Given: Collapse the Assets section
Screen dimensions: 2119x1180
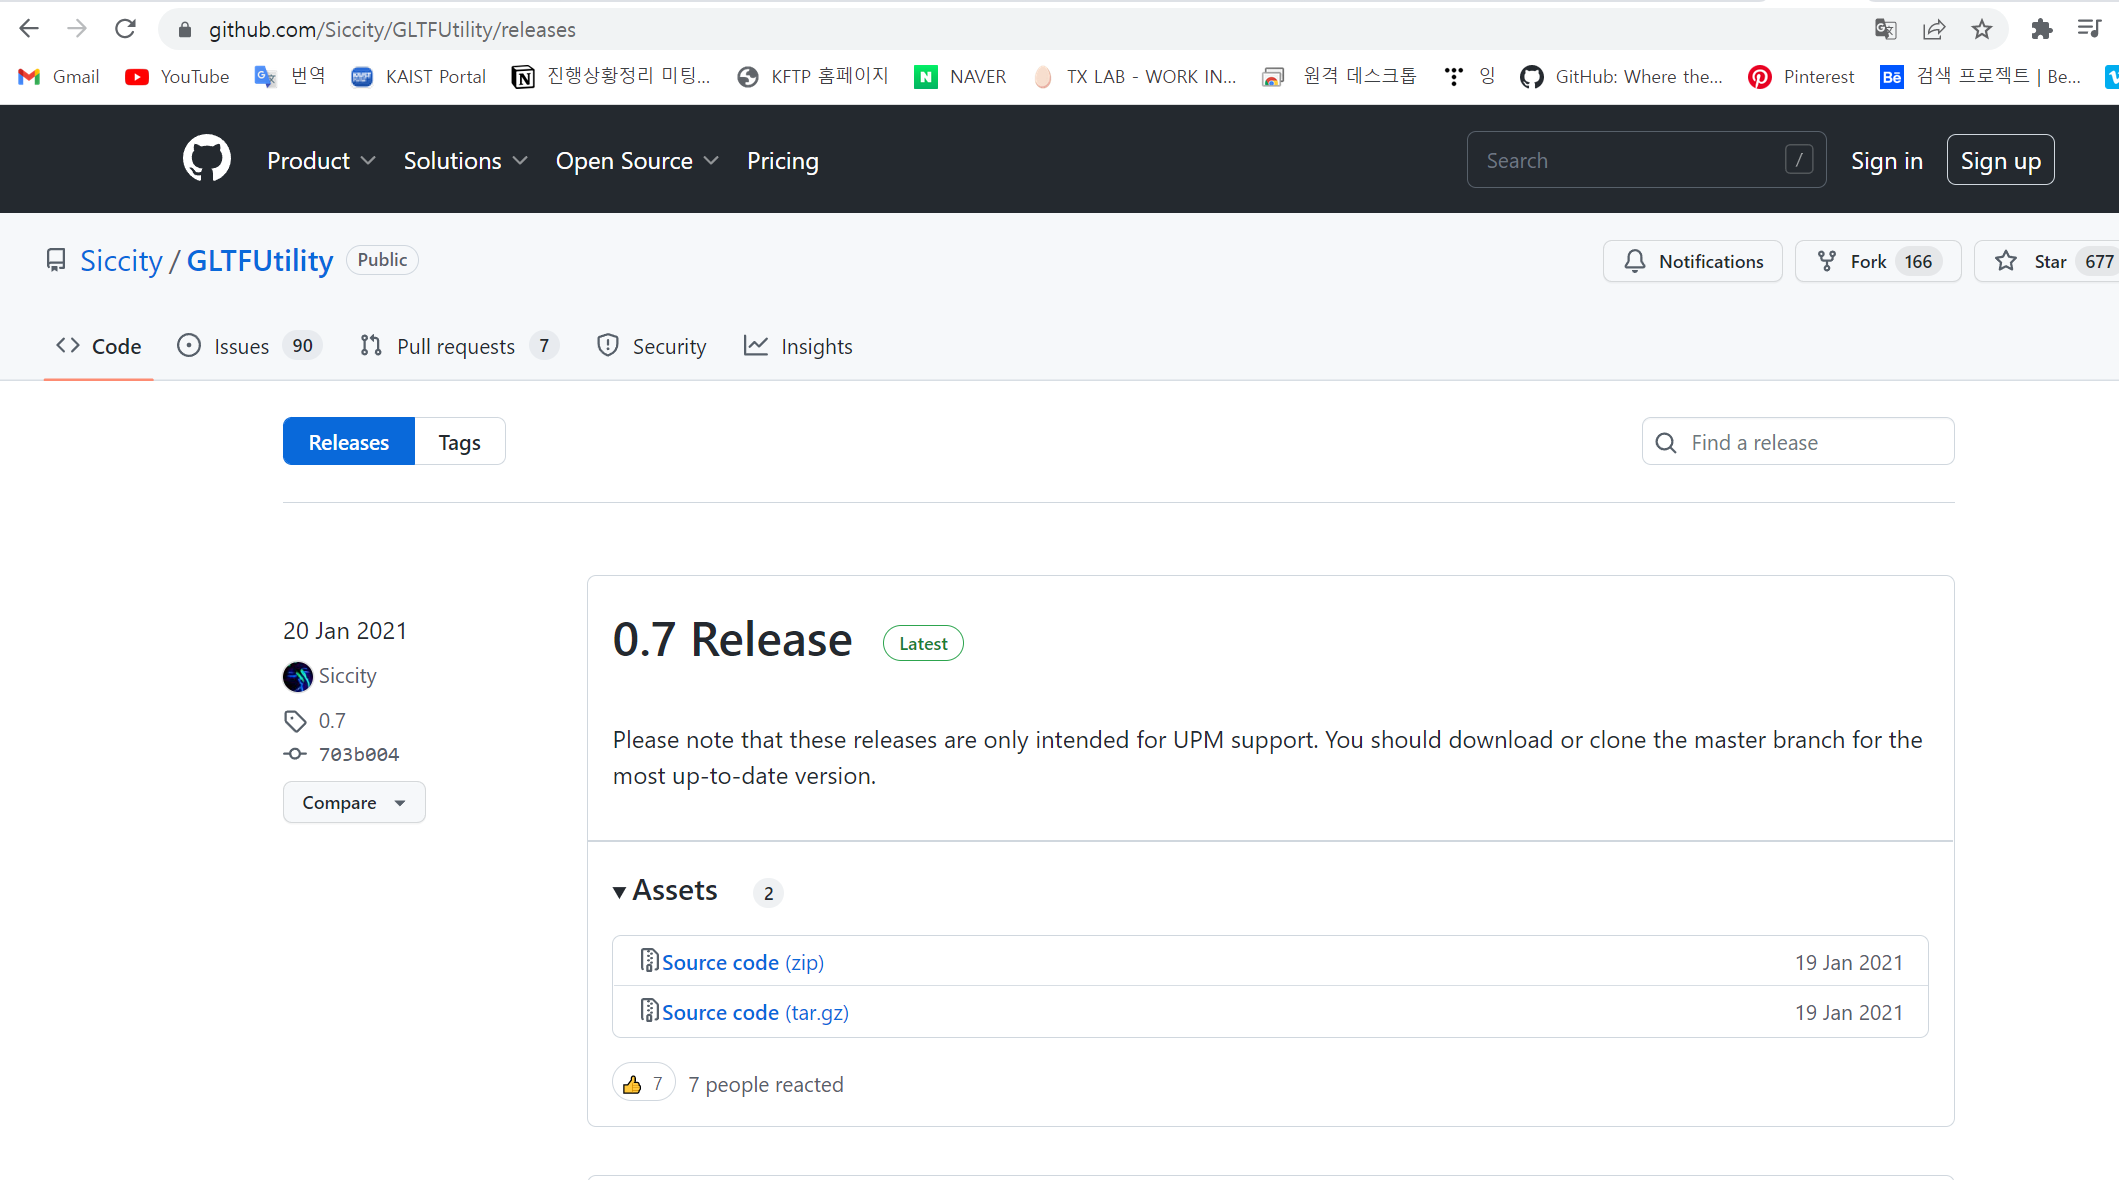Looking at the screenshot, I should click(665, 891).
